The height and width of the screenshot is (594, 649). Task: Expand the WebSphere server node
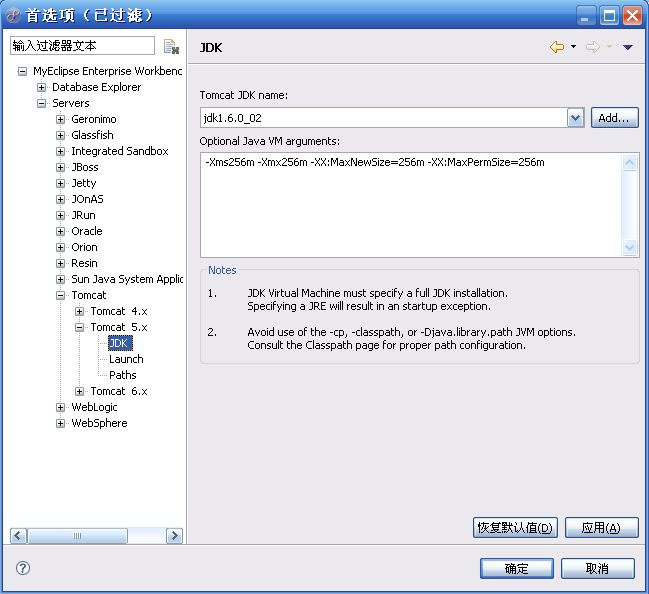60,423
